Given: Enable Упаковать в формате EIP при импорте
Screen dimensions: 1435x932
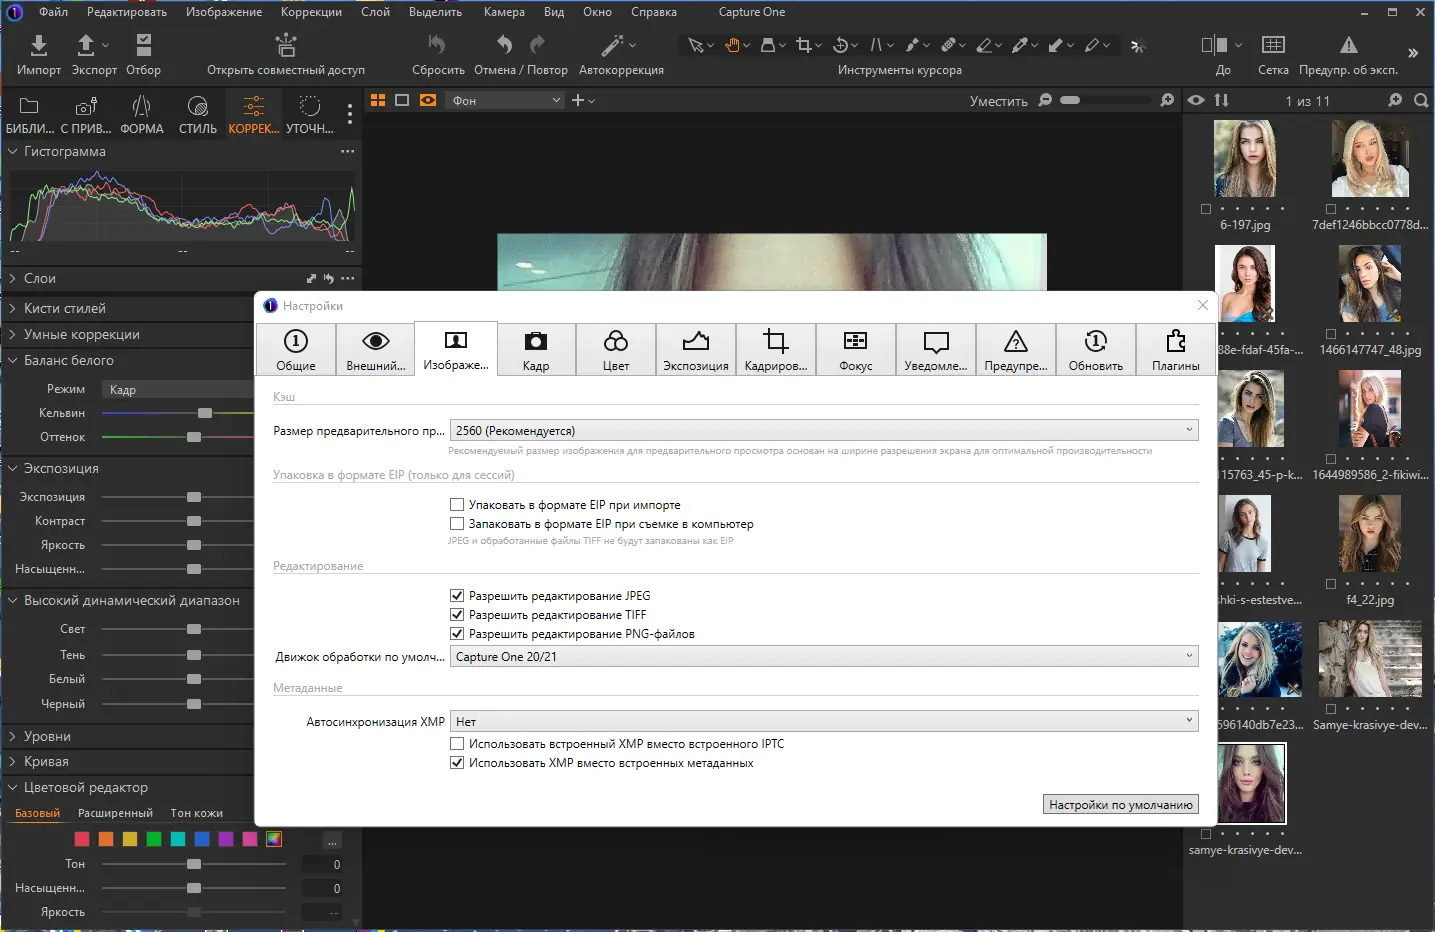Looking at the screenshot, I should coord(457,505).
